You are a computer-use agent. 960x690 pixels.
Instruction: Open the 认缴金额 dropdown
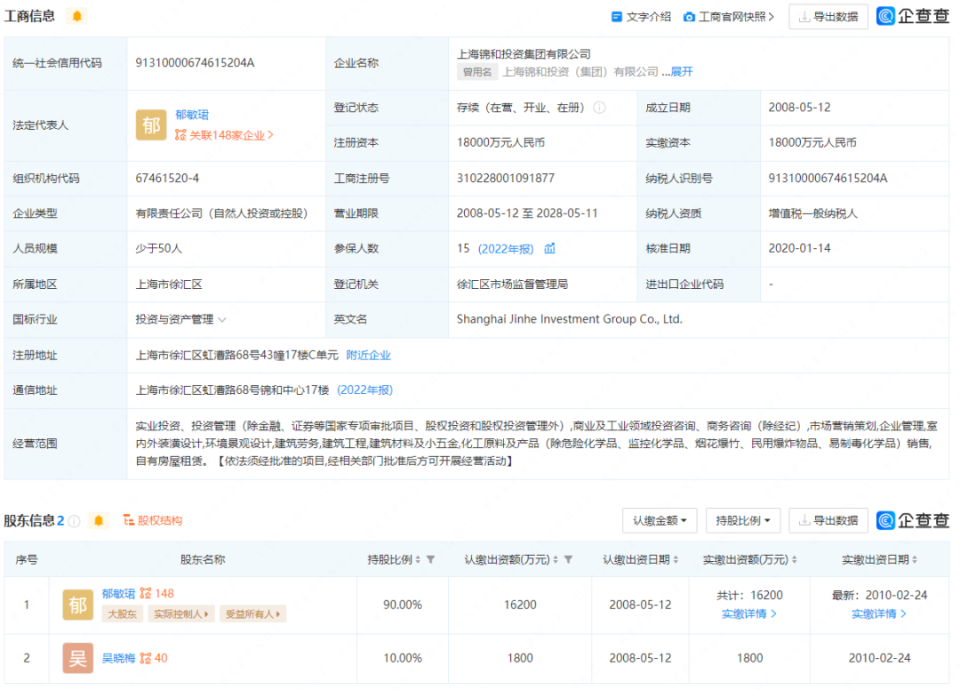(x=659, y=520)
